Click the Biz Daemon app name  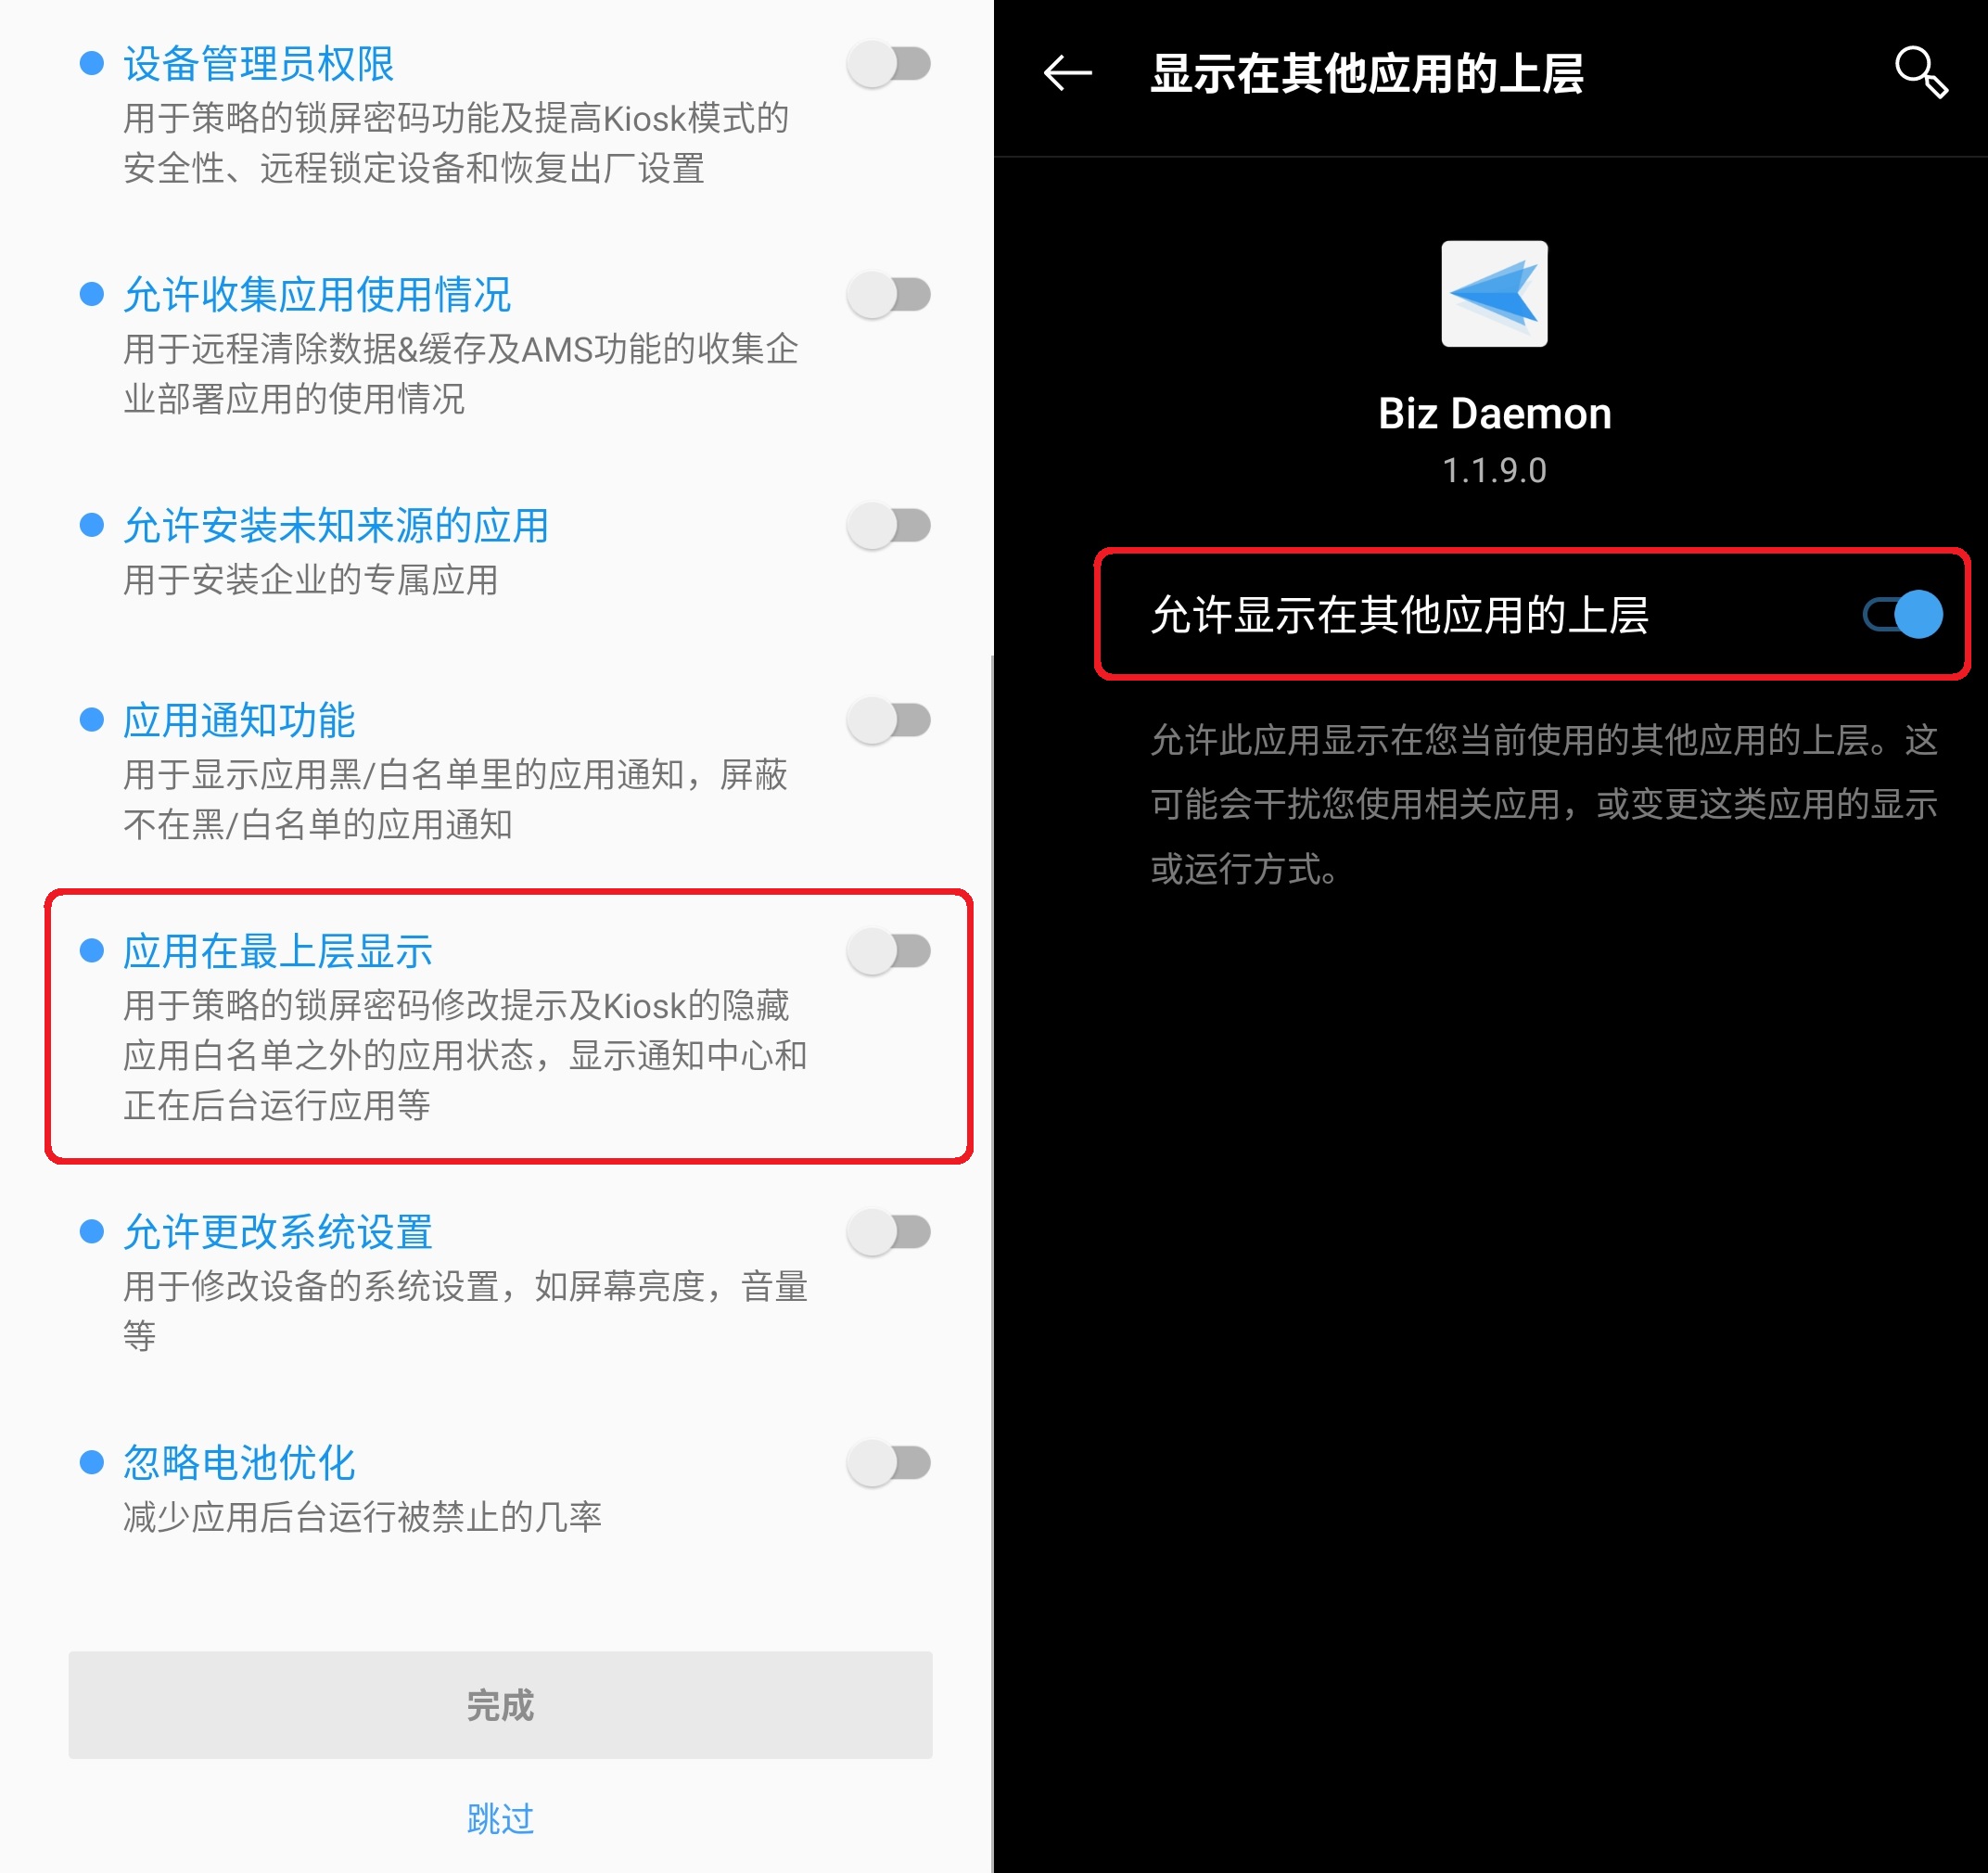[x=1494, y=413]
